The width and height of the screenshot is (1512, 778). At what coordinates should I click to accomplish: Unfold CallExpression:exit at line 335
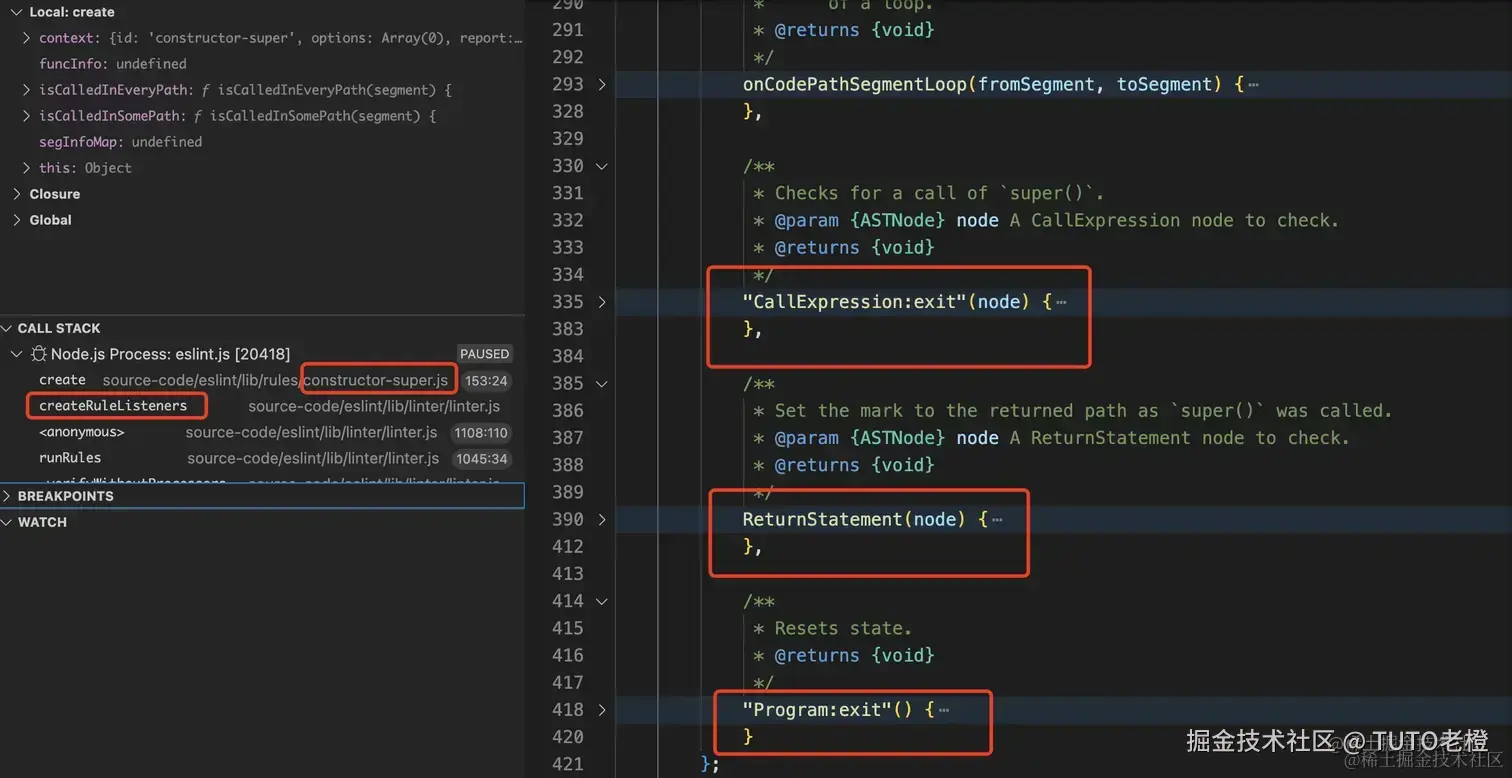pyautogui.click(x=601, y=302)
